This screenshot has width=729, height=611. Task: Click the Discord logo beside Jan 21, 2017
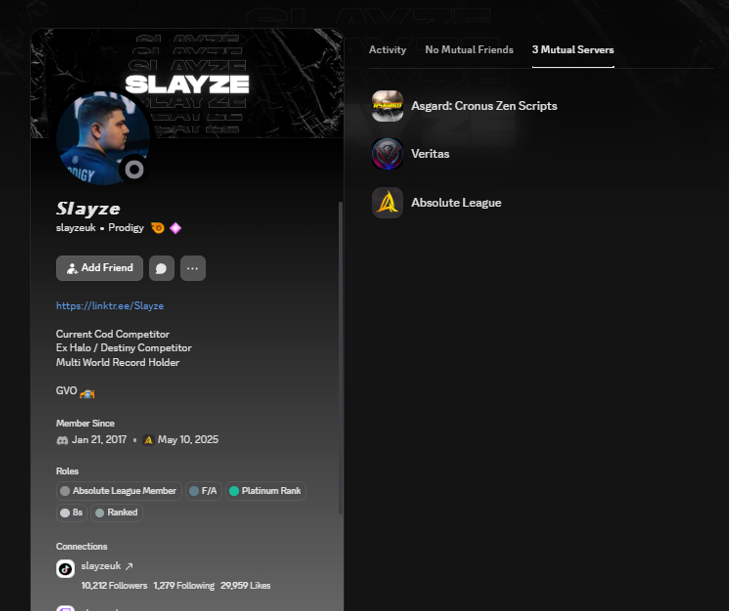click(62, 440)
